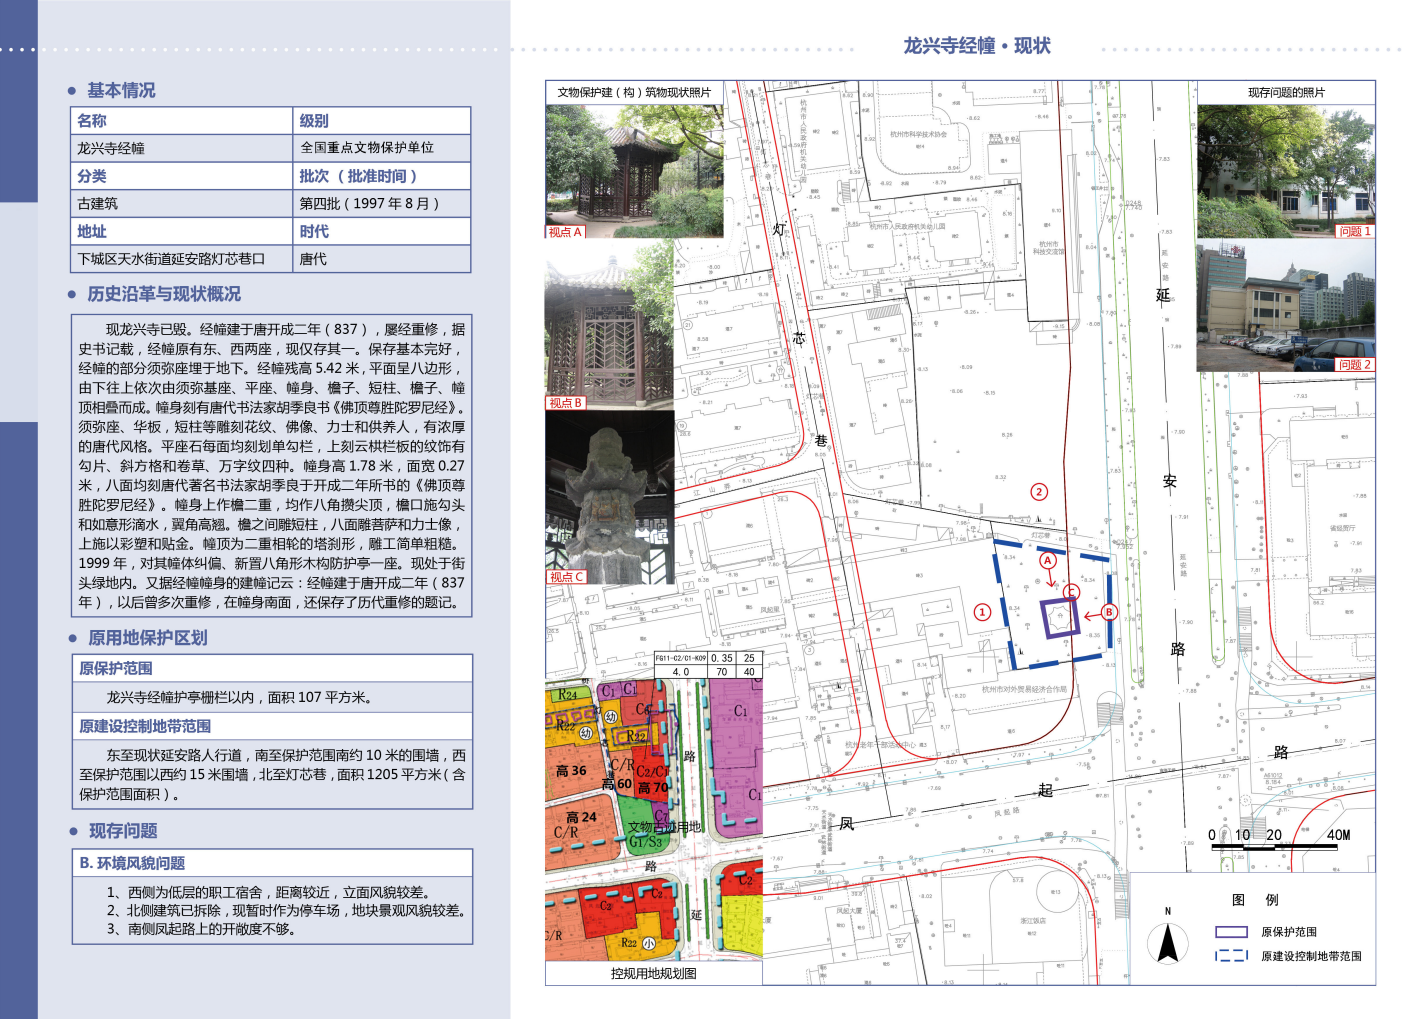Click the dashed 原建设控制地带范围 legend swatch
Screen dimensions: 1402x1019
click(1231, 956)
